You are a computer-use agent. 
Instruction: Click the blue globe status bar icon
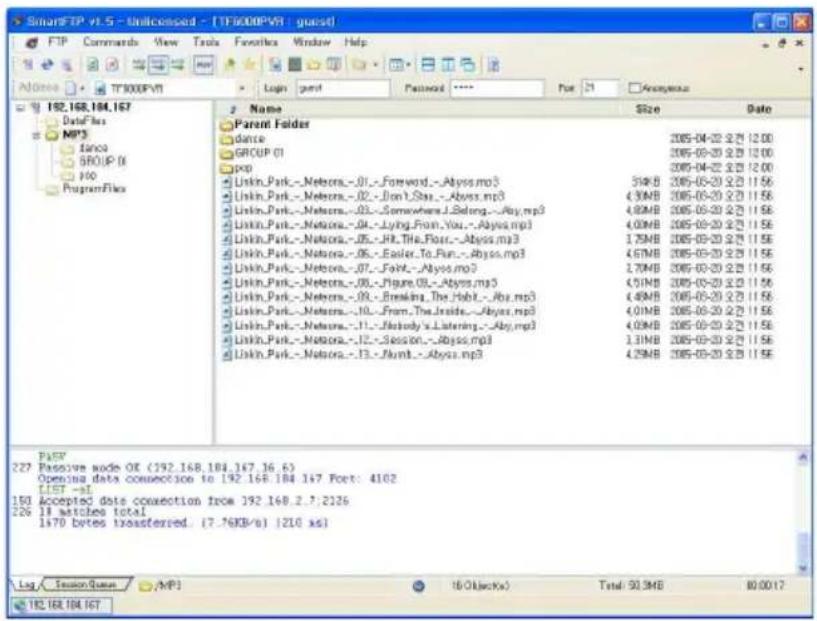[x=418, y=586]
